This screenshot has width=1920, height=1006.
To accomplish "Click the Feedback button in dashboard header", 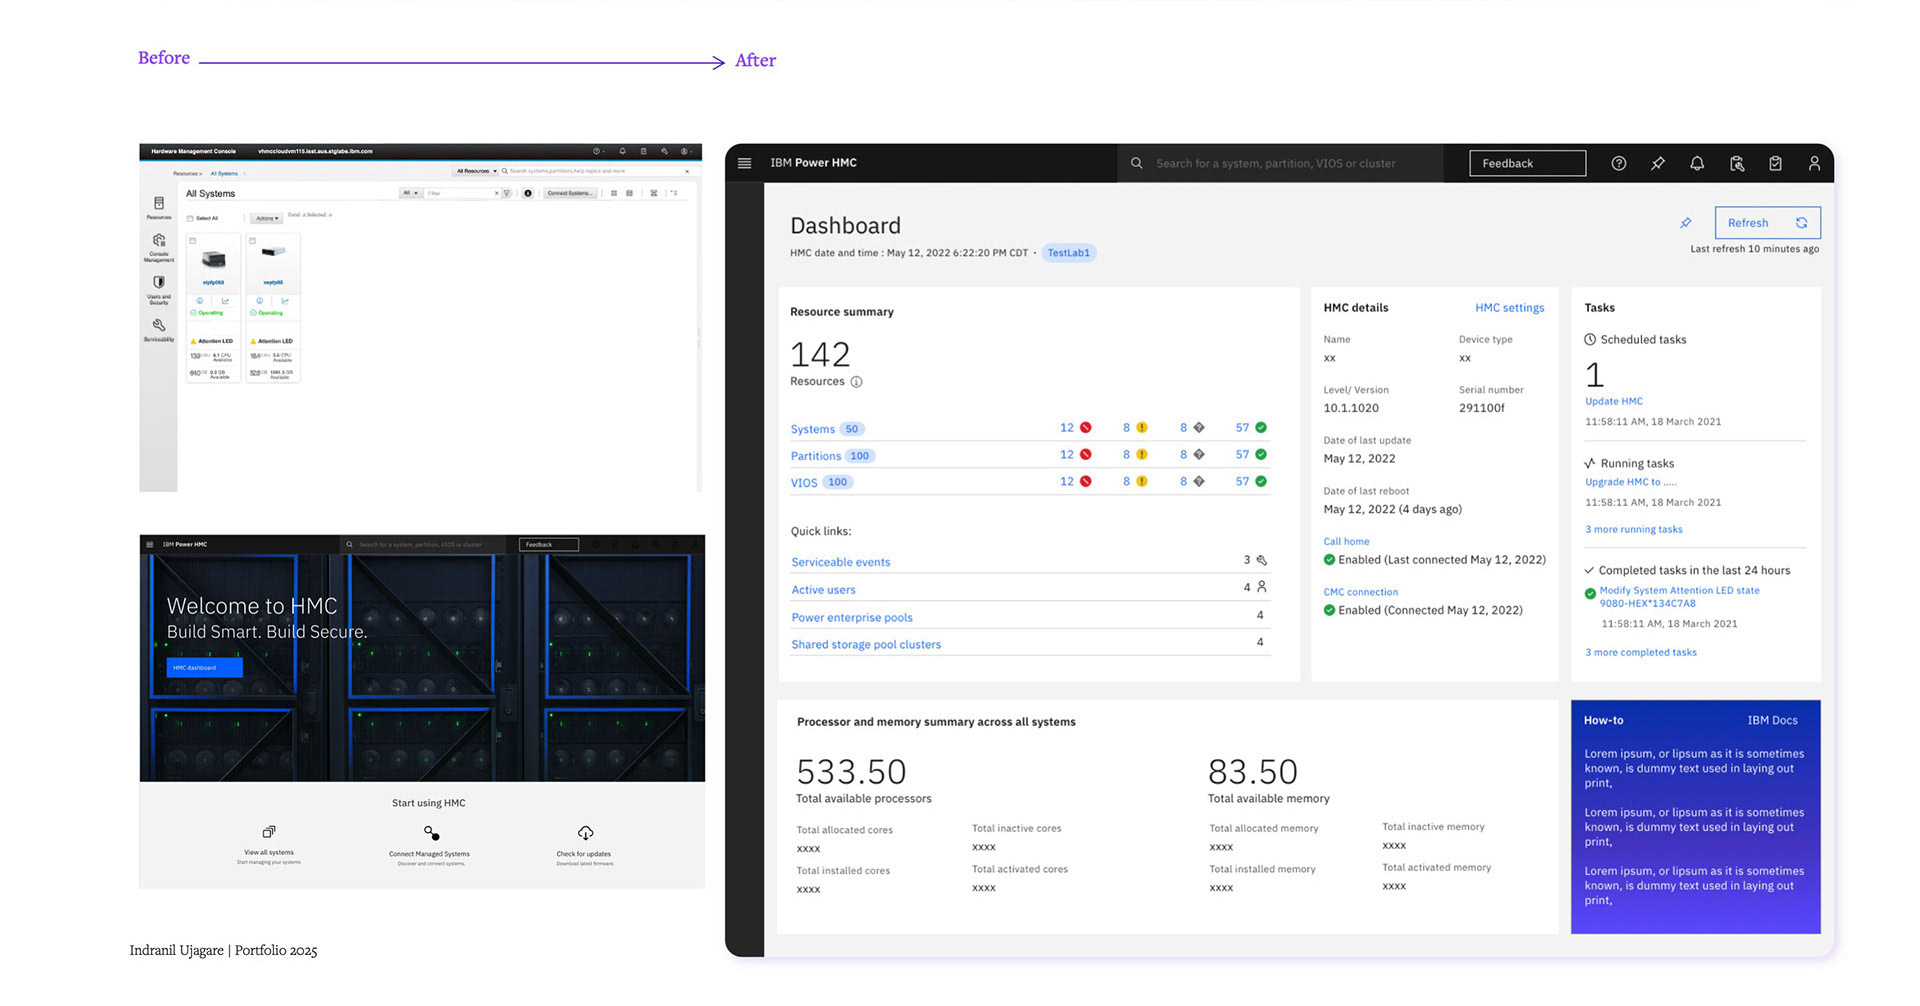I will point(1527,163).
